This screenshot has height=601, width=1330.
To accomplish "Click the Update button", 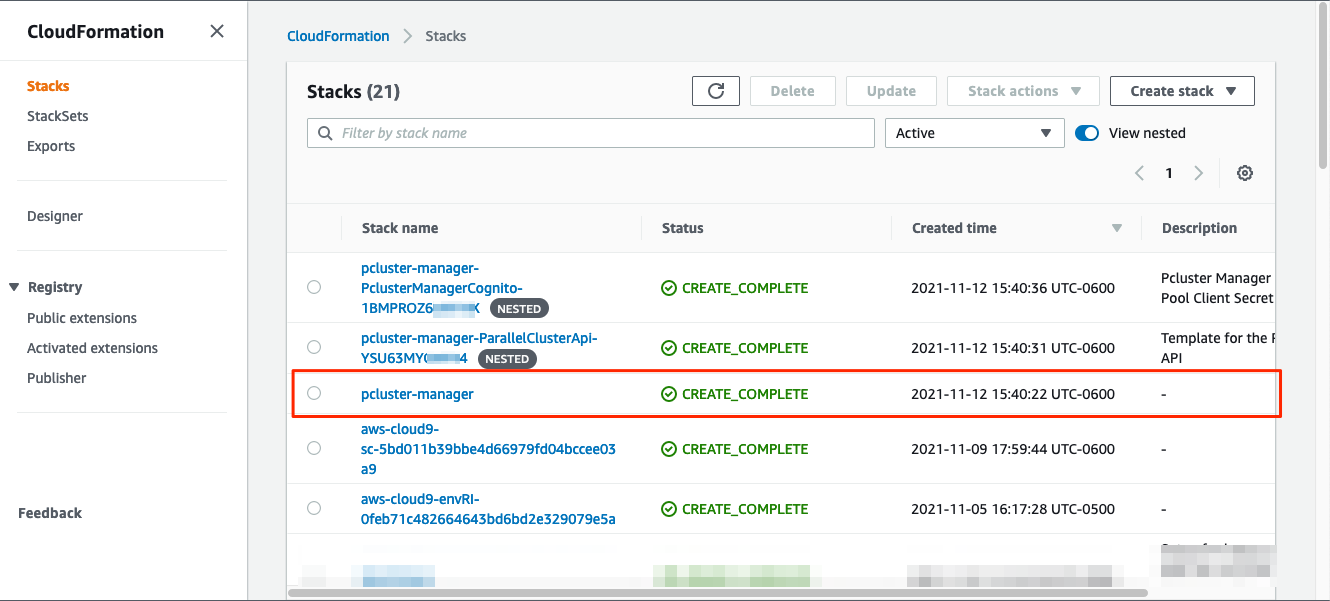I will click(891, 91).
